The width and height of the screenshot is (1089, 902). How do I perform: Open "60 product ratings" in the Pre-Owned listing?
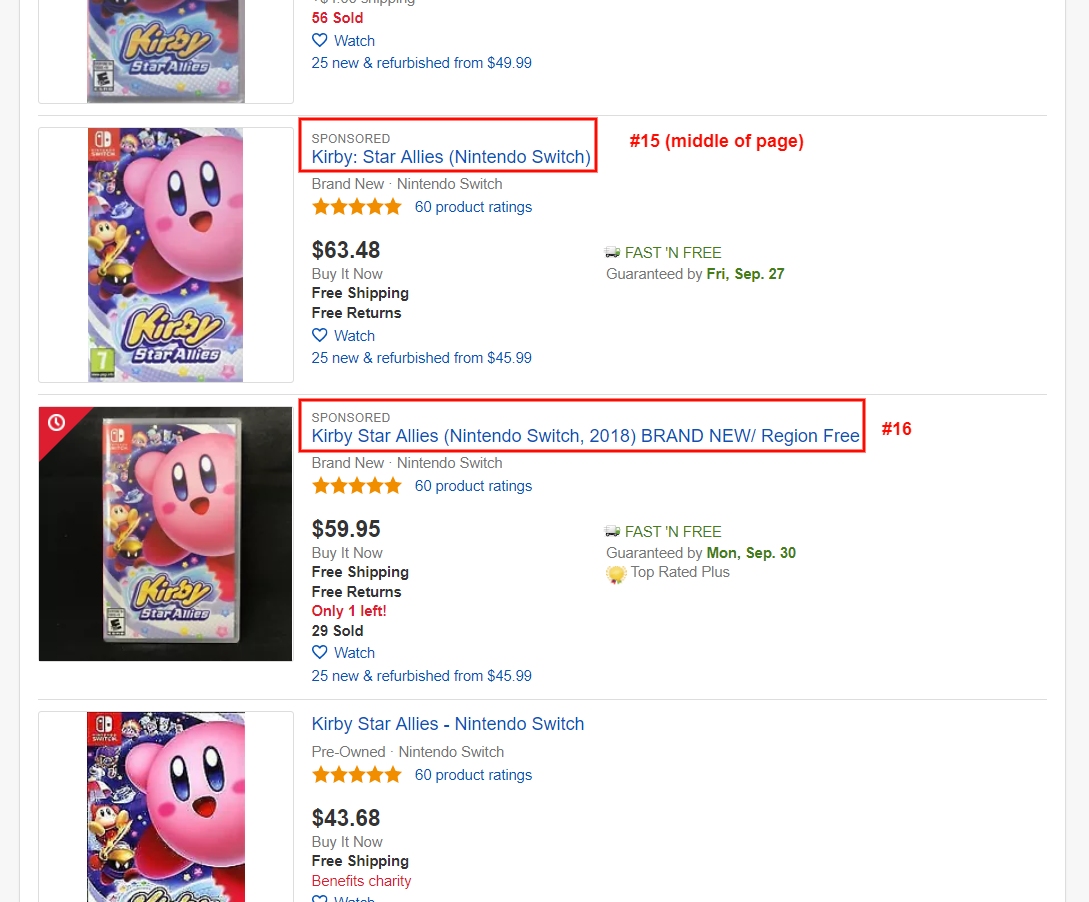pos(473,775)
